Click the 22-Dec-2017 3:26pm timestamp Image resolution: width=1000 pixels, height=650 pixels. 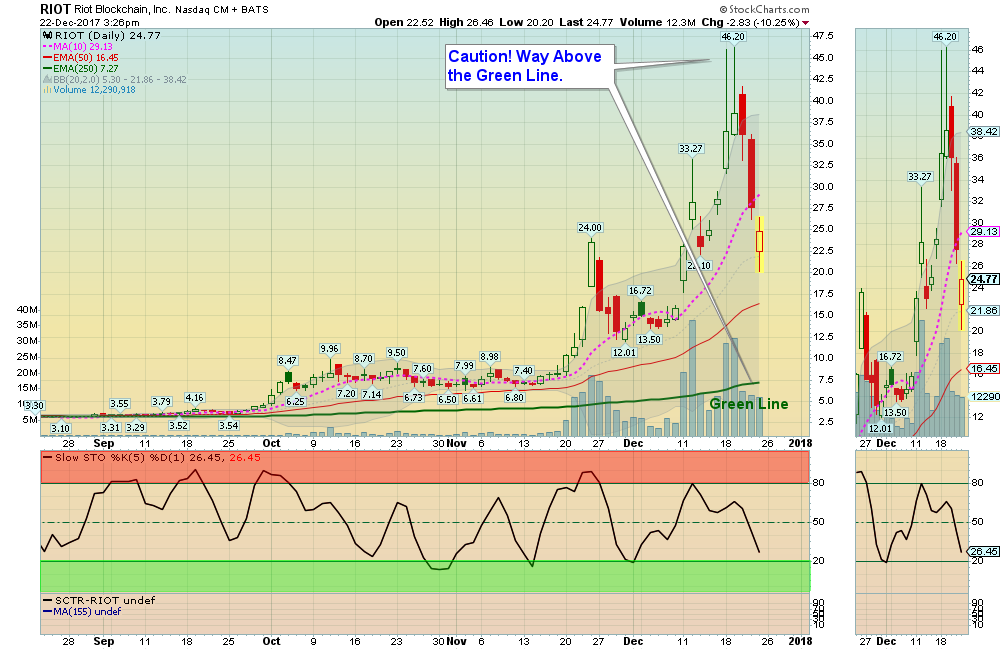coord(89,22)
